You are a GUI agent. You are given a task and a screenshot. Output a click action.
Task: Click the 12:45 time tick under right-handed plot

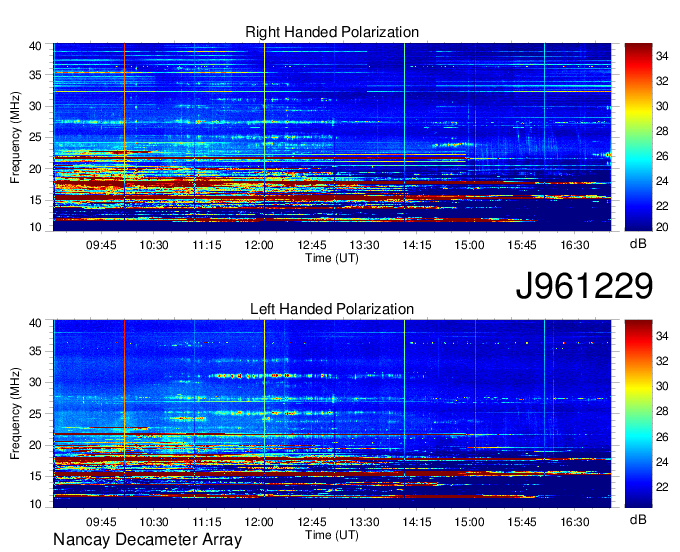(312, 245)
